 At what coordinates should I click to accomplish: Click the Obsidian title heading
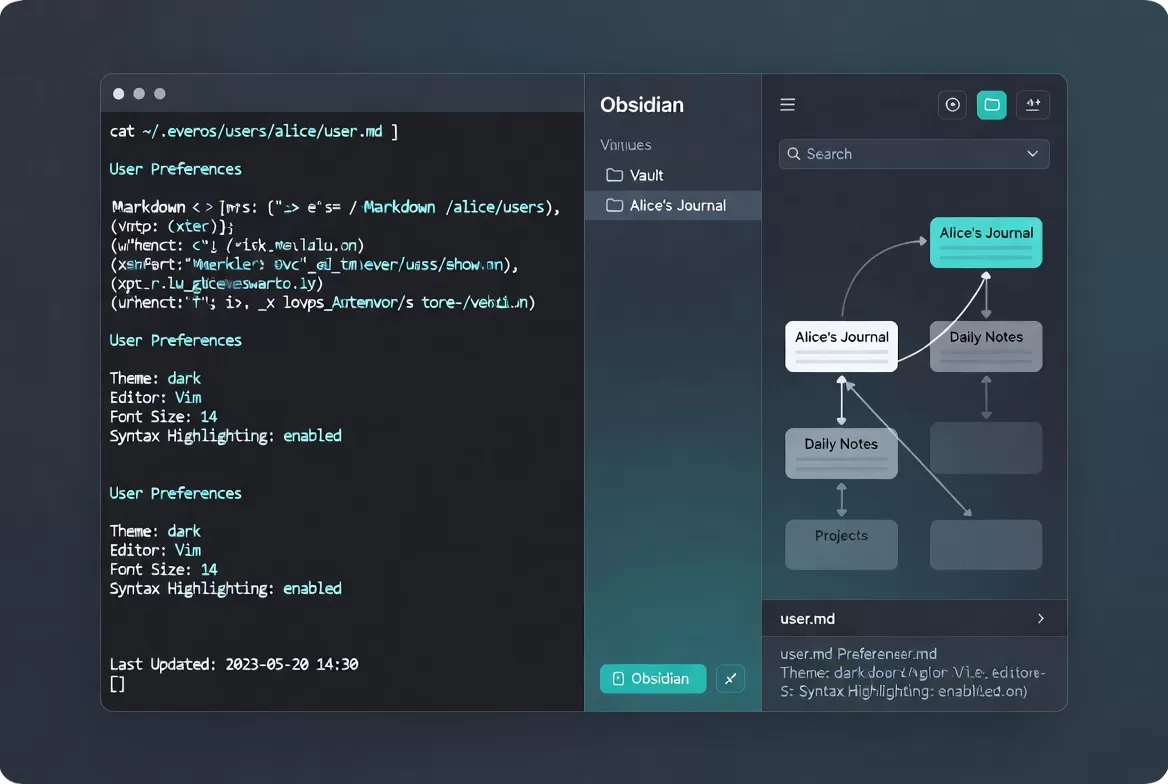tap(642, 105)
